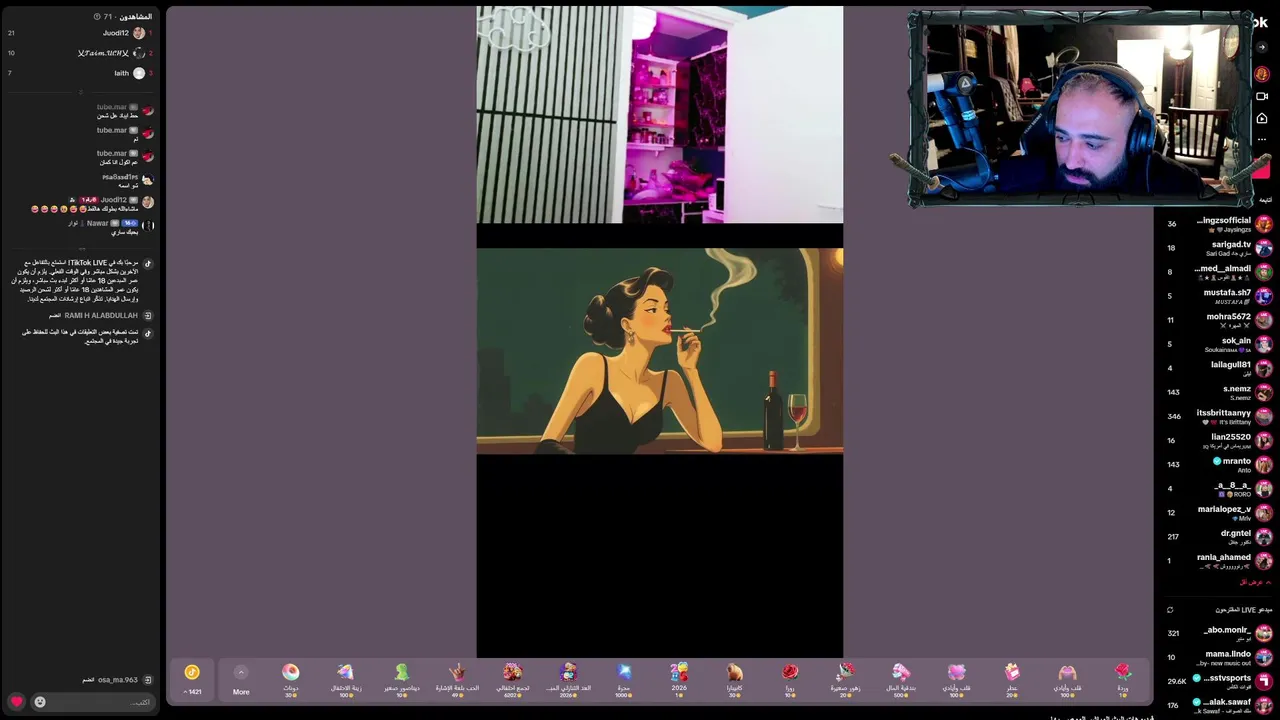The image size is (1280, 720).
Task: Send the capybara gift
Action: (x=734, y=678)
